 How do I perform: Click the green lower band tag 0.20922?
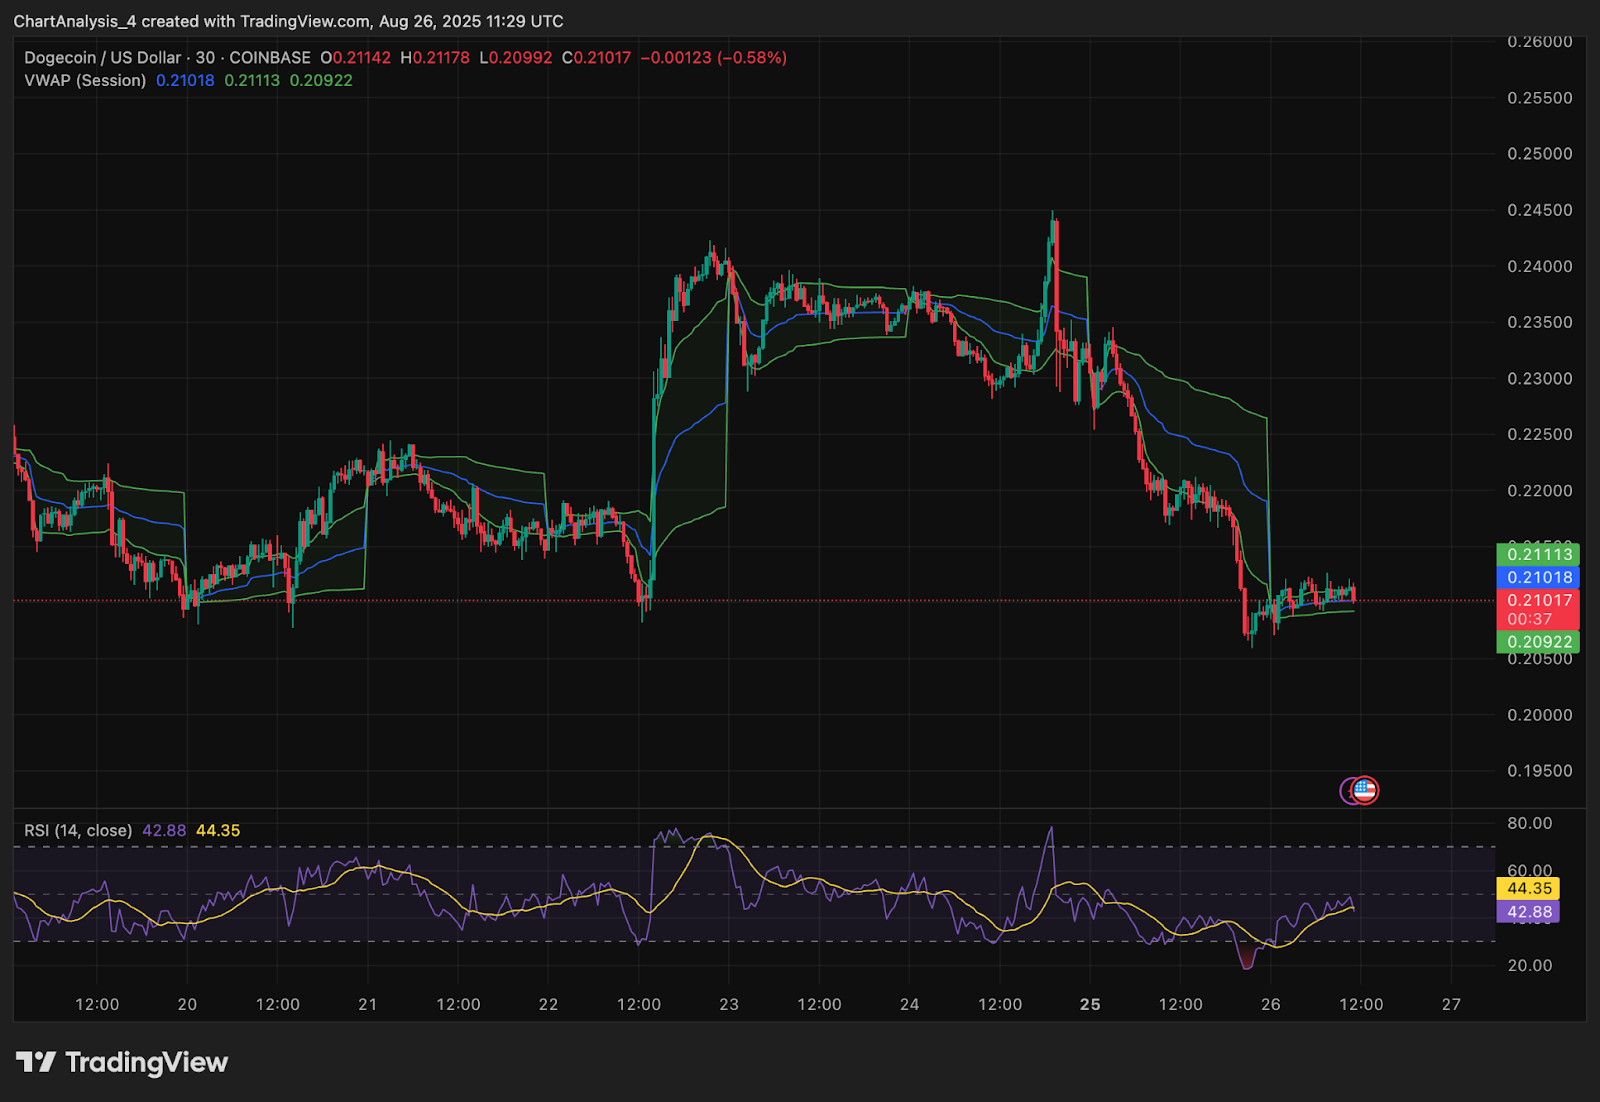1538,642
